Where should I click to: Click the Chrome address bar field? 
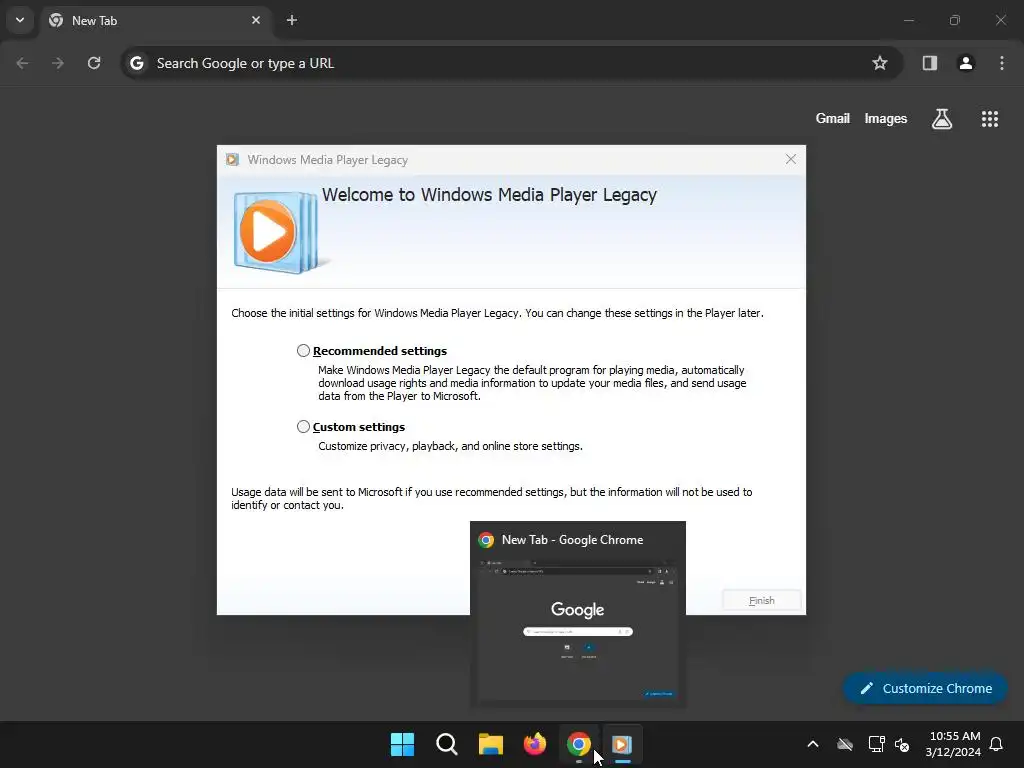coord(511,63)
